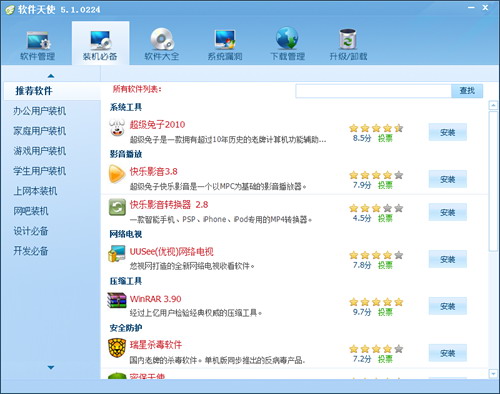Select 游戏用户装机 category
Screen dimensions: 500x394
(40, 151)
